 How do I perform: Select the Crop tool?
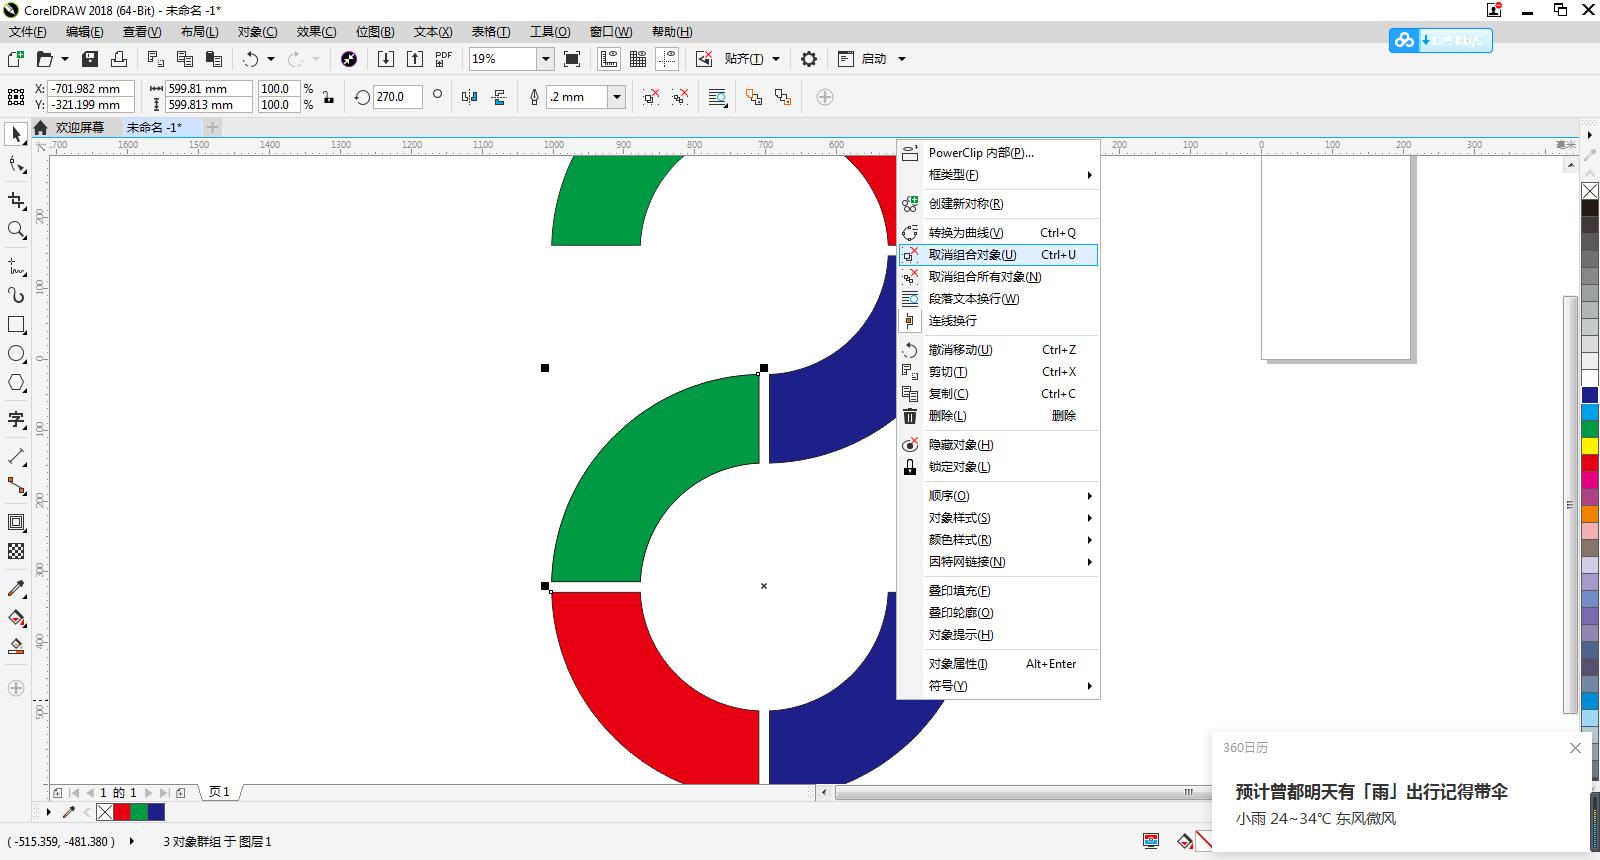[16, 201]
